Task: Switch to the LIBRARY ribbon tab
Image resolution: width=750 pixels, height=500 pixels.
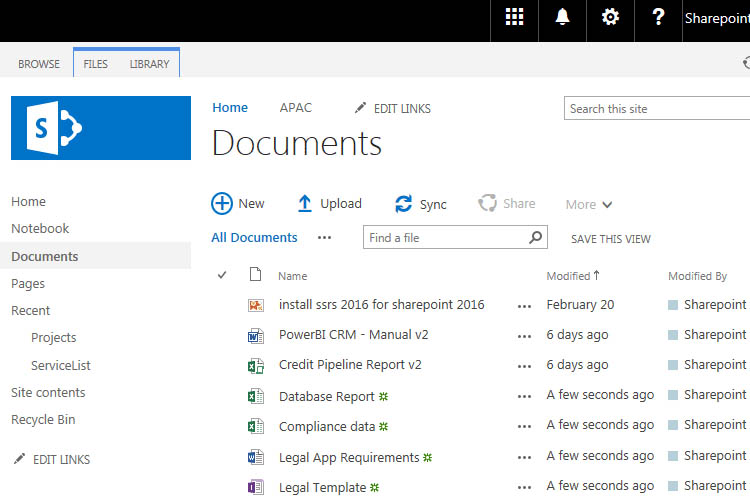Action: 149,64
